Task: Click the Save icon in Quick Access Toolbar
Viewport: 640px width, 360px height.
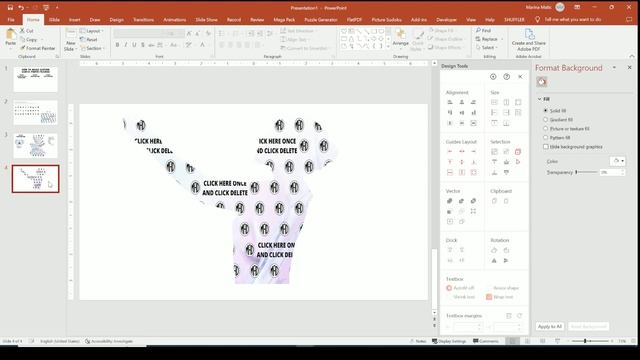Action: pyautogui.click(x=10, y=7)
